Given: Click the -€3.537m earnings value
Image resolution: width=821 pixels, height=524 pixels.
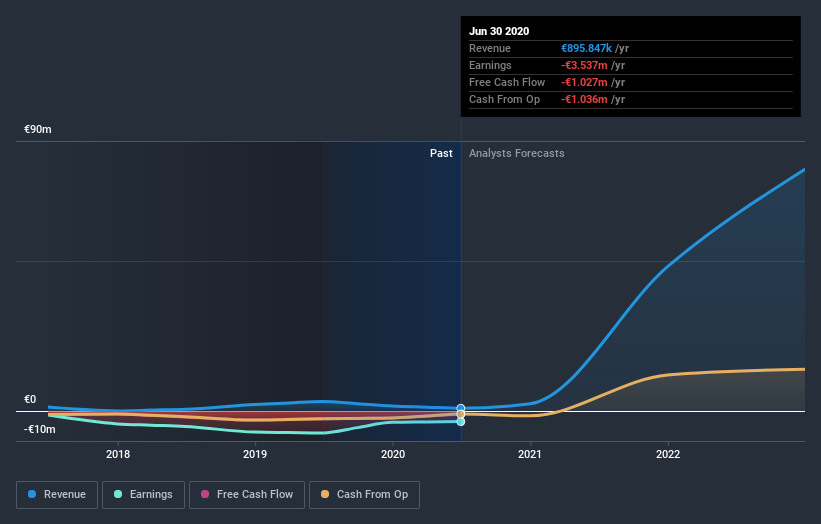Looking at the screenshot, I should (584, 65).
